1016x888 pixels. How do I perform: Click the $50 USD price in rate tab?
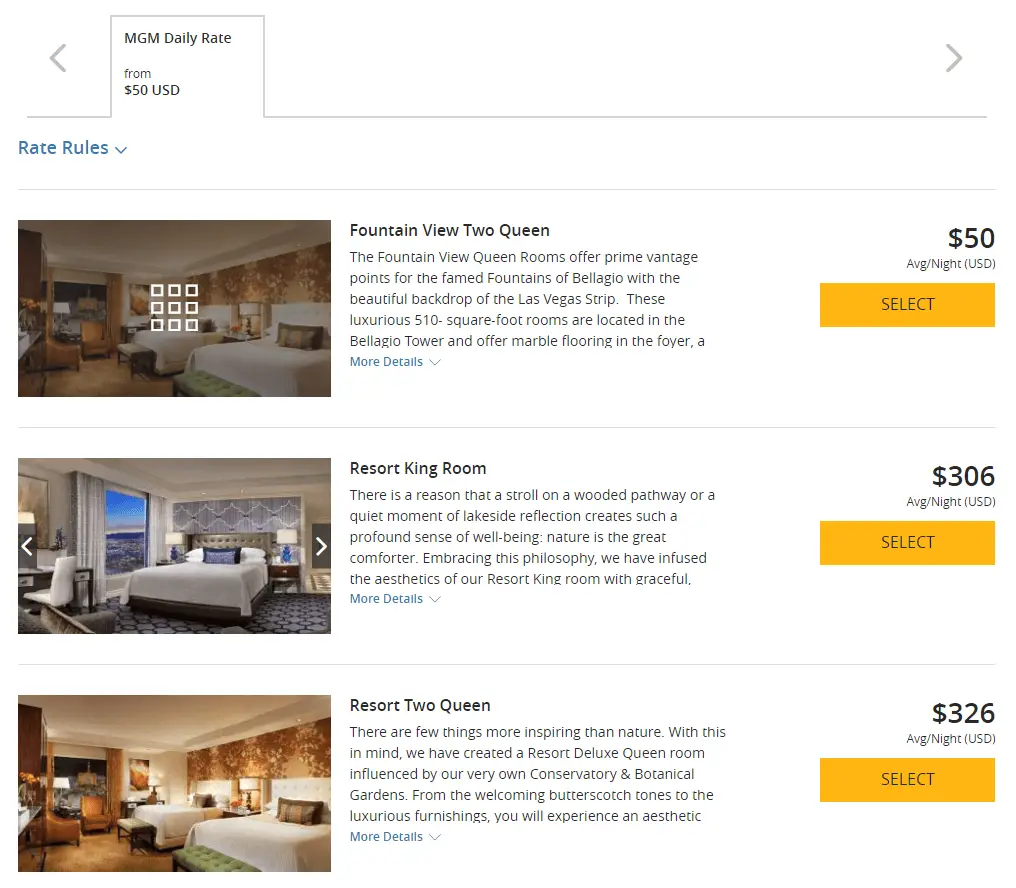pos(152,90)
